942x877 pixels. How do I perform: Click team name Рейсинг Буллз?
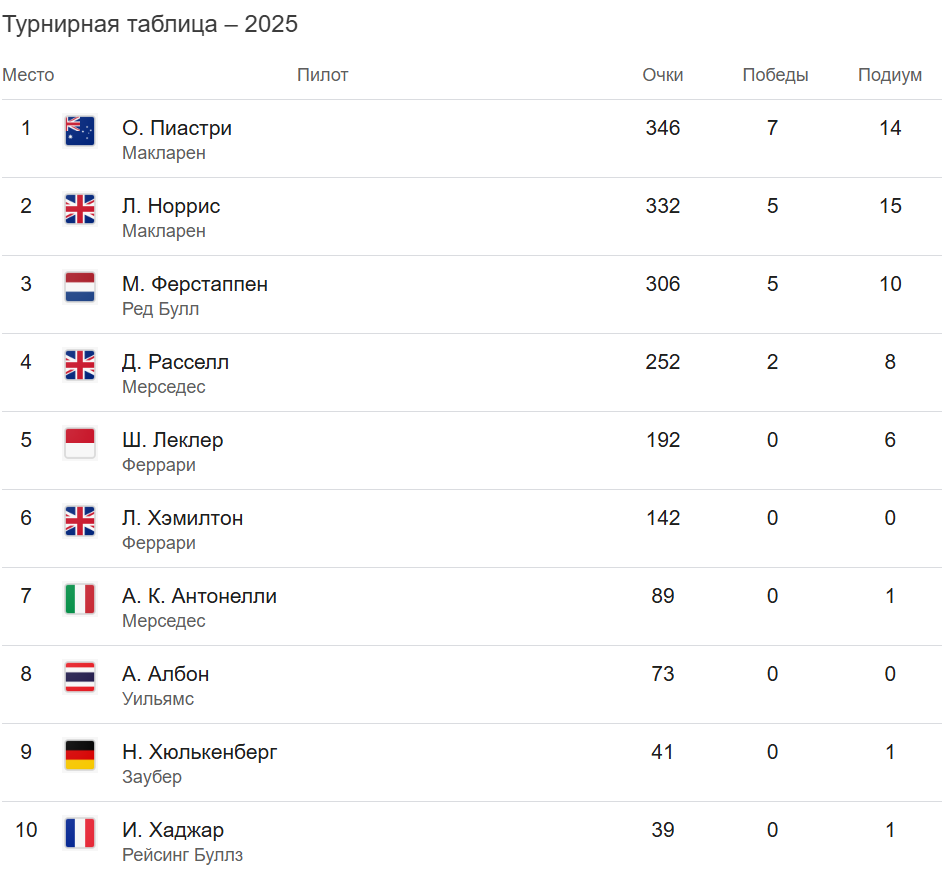[182, 855]
